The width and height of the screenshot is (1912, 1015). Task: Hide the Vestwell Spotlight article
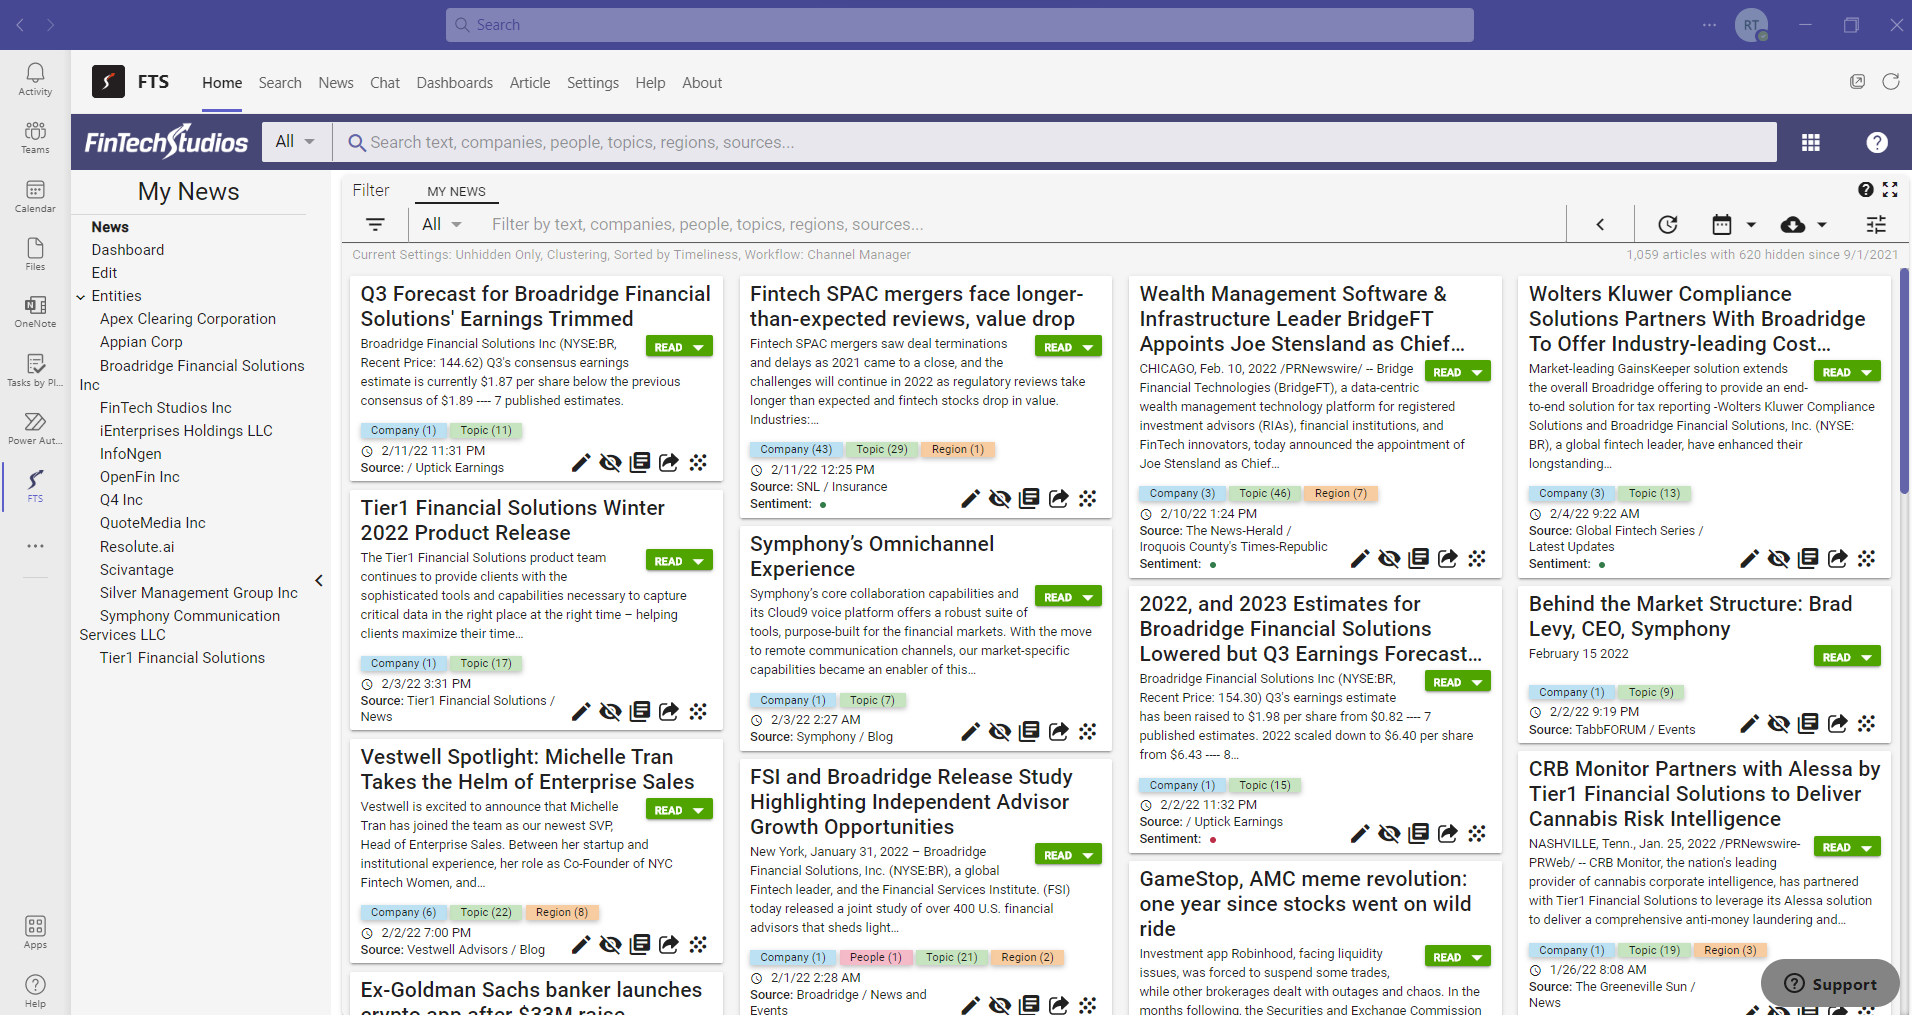(610, 944)
